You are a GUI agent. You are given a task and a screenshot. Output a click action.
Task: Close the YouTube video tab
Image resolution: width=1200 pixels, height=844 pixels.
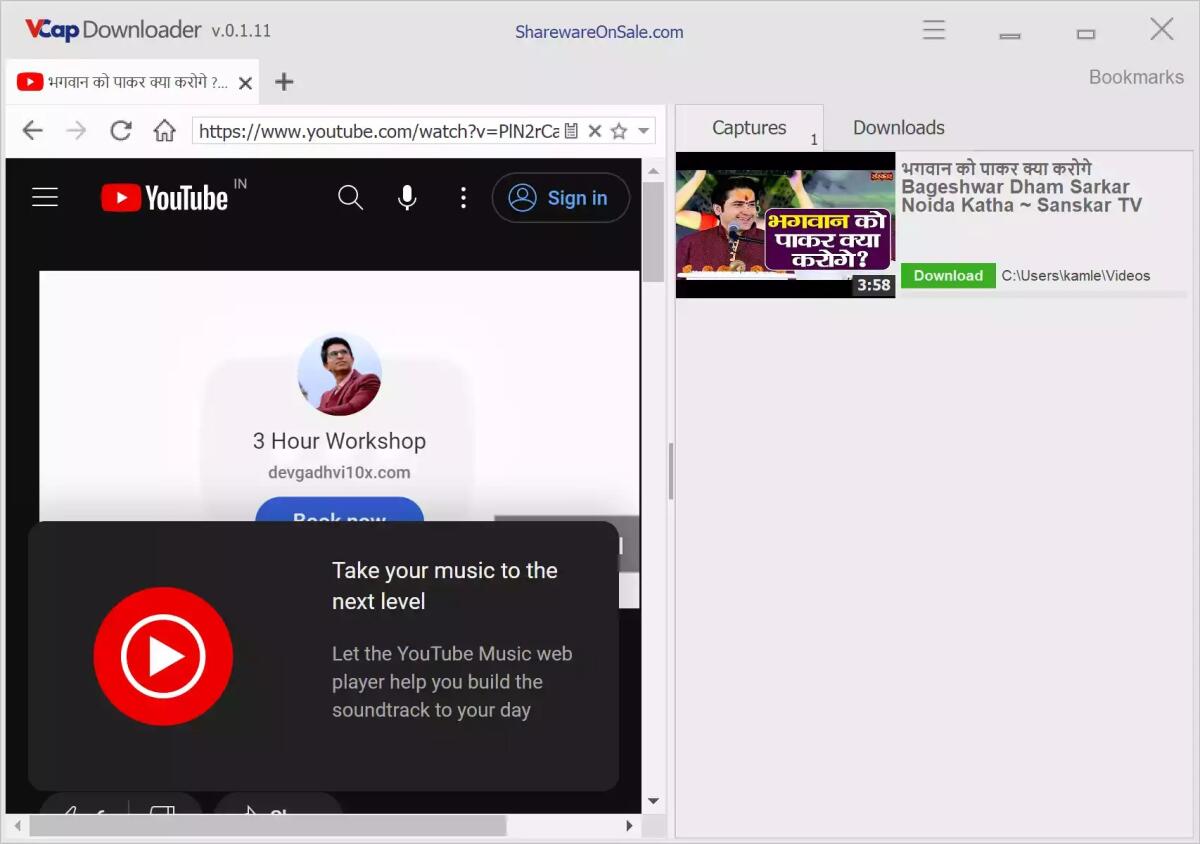coord(245,83)
